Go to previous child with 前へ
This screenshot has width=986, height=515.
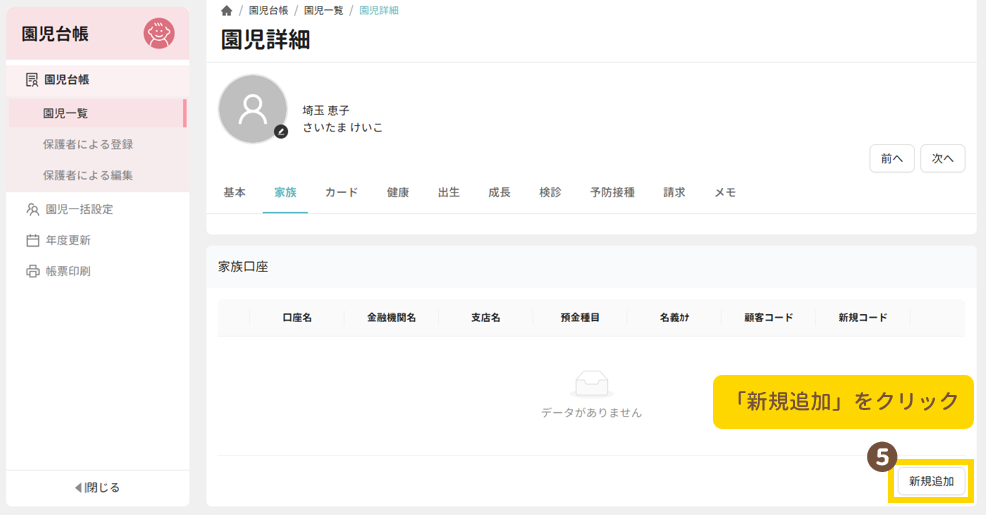click(x=891, y=158)
